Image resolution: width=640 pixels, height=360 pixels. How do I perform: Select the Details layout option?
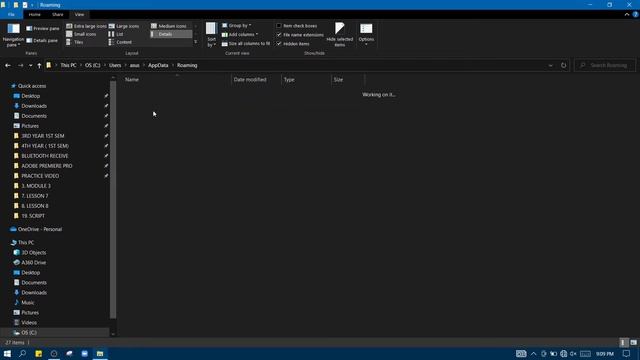point(171,34)
